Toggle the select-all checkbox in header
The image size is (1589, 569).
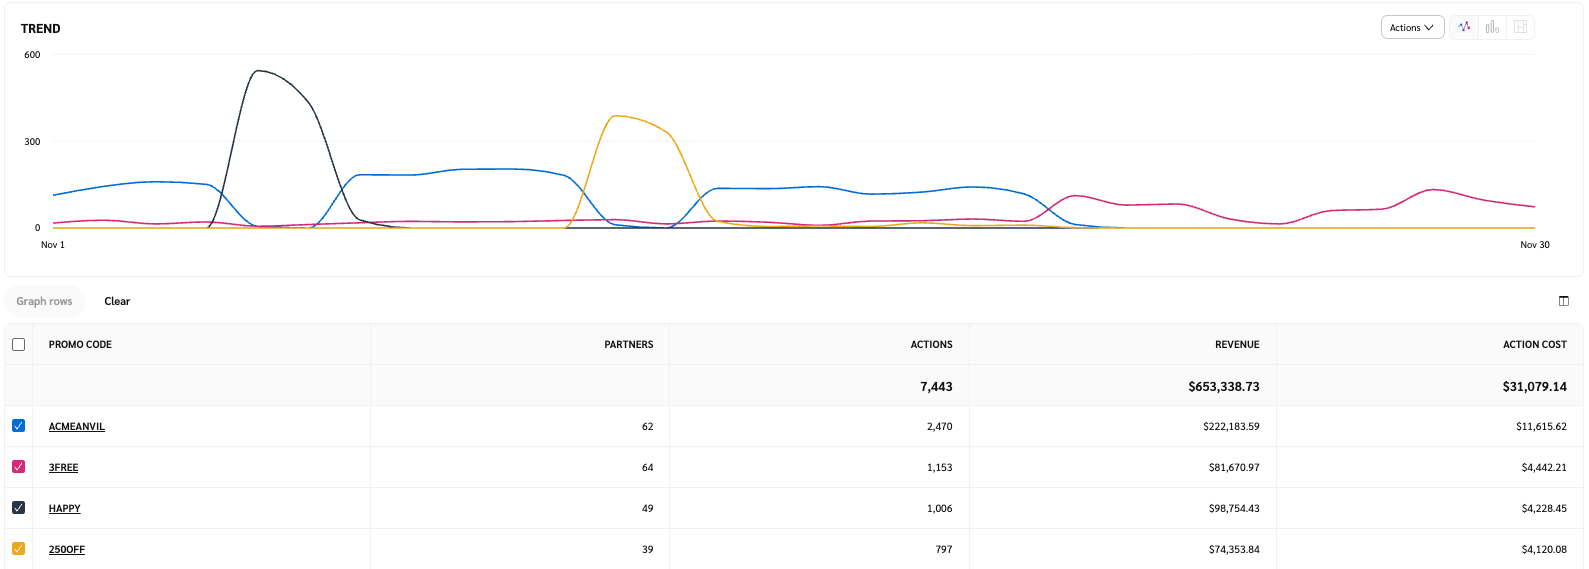(19, 344)
